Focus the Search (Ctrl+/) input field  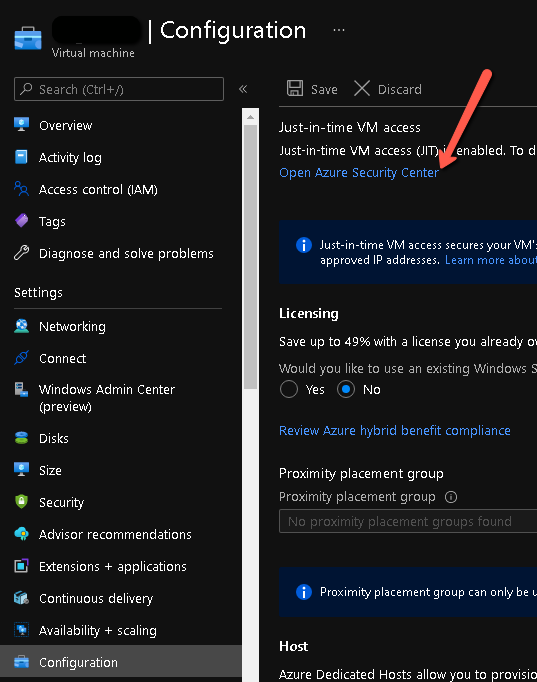[x=119, y=89]
